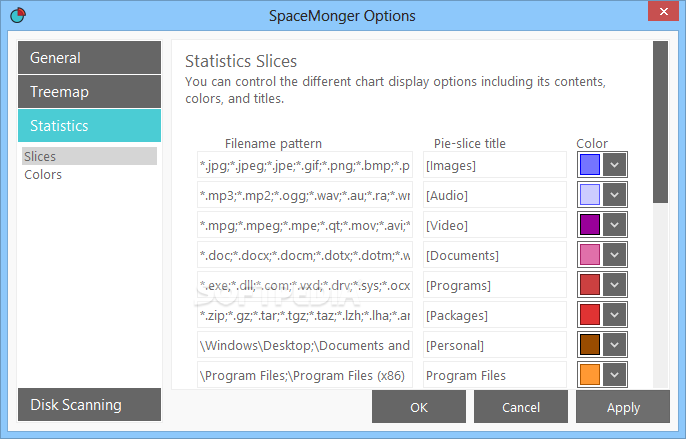Viewport: 686px width, 439px height.
Task: Click the brown color swatch for Personal
Action: click(590, 344)
